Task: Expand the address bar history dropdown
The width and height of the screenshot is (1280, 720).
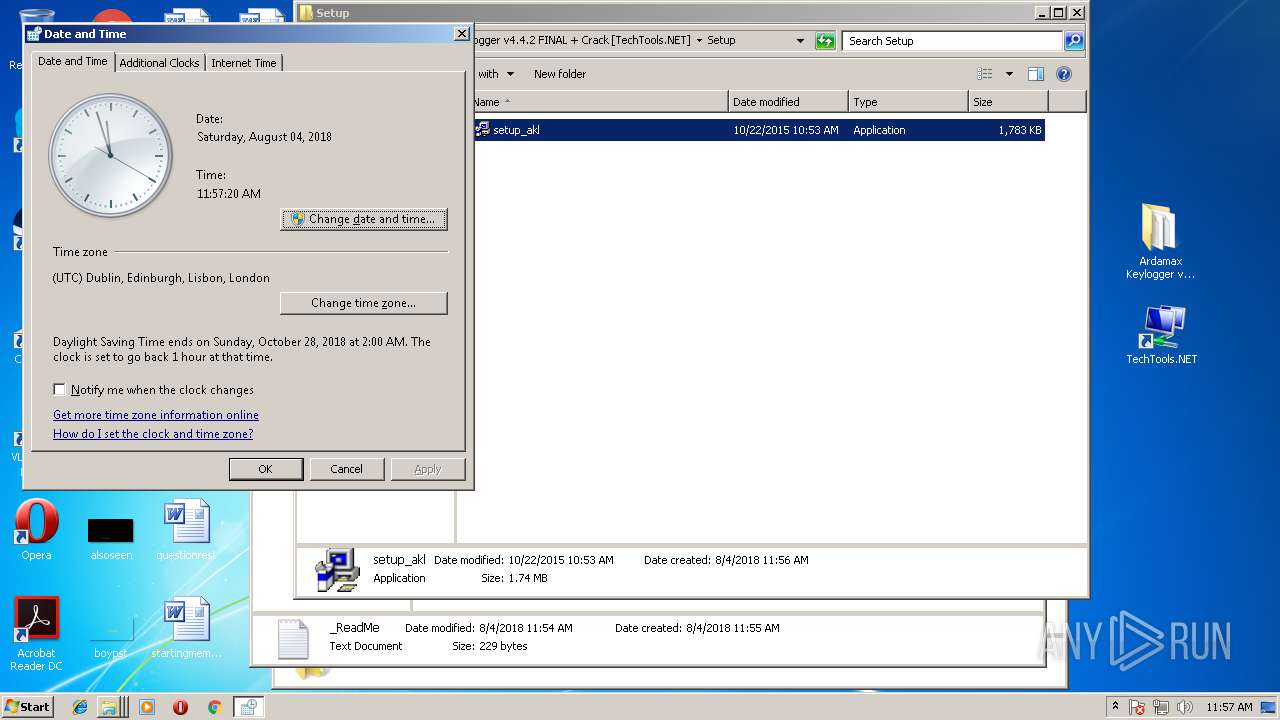Action: click(x=800, y=41)
